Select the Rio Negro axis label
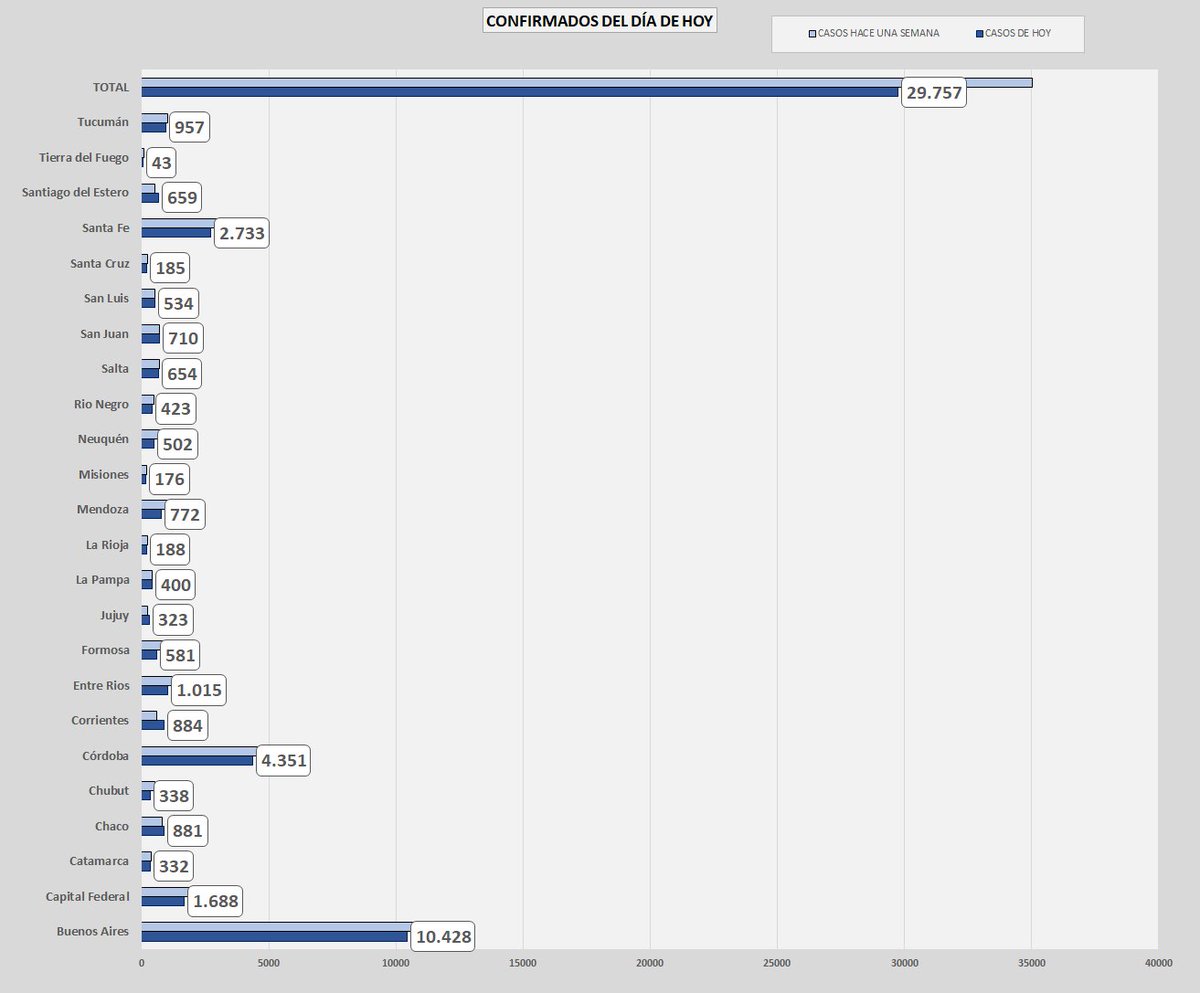Screen dimensions: 1200x993 click(x=104, y=404)
